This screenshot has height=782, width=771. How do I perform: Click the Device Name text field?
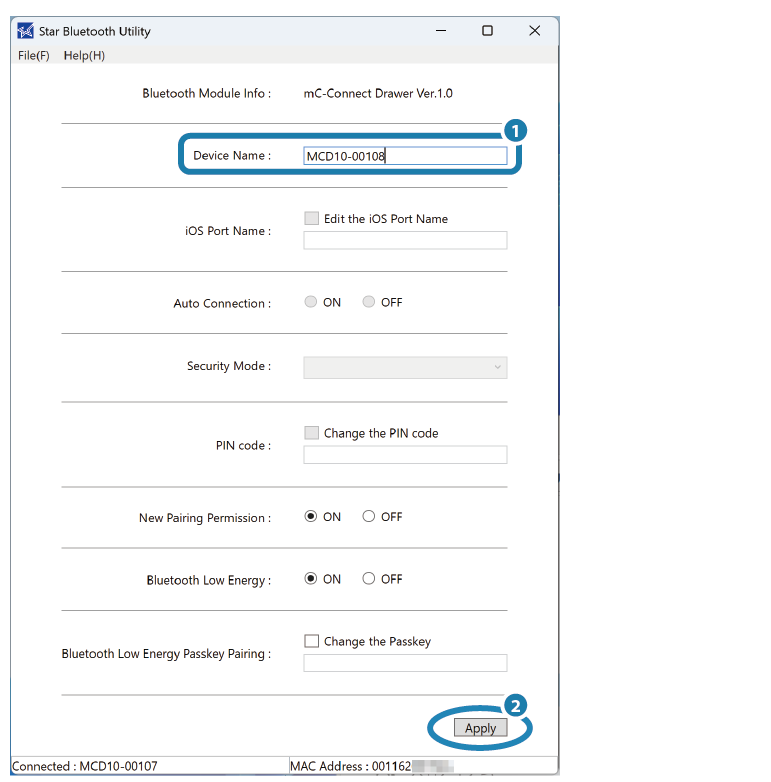tap(405, 156)
